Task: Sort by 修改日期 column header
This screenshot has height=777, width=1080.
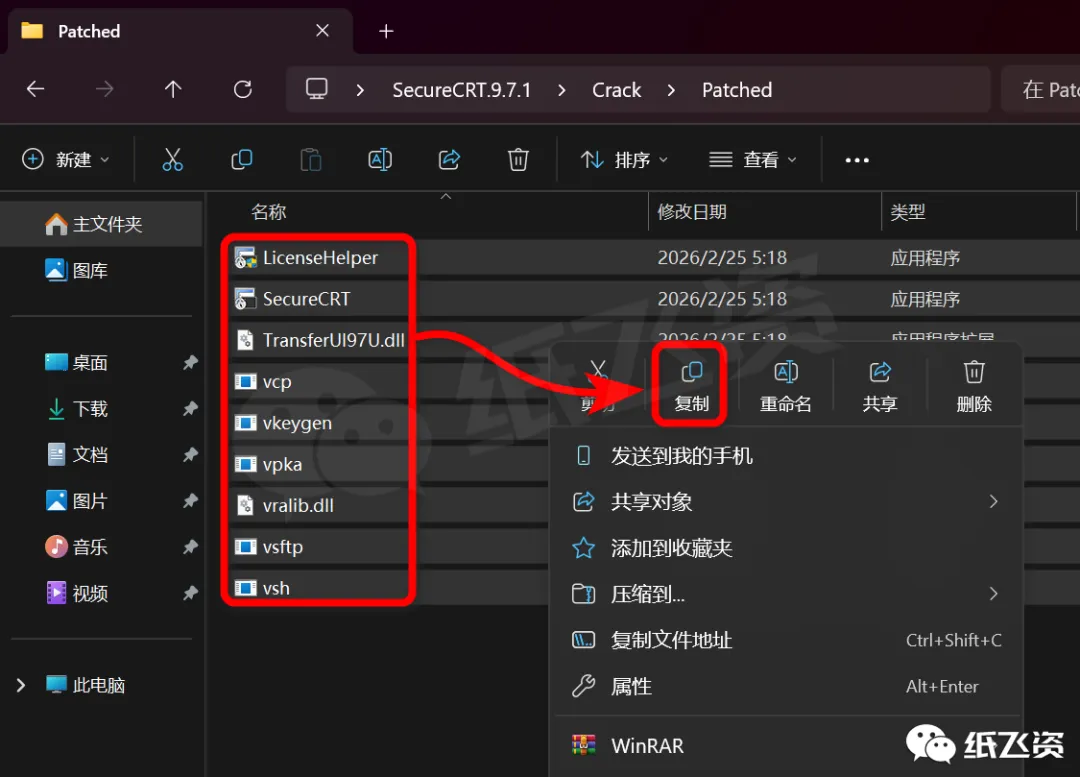Action: click(x=692, y=211)
